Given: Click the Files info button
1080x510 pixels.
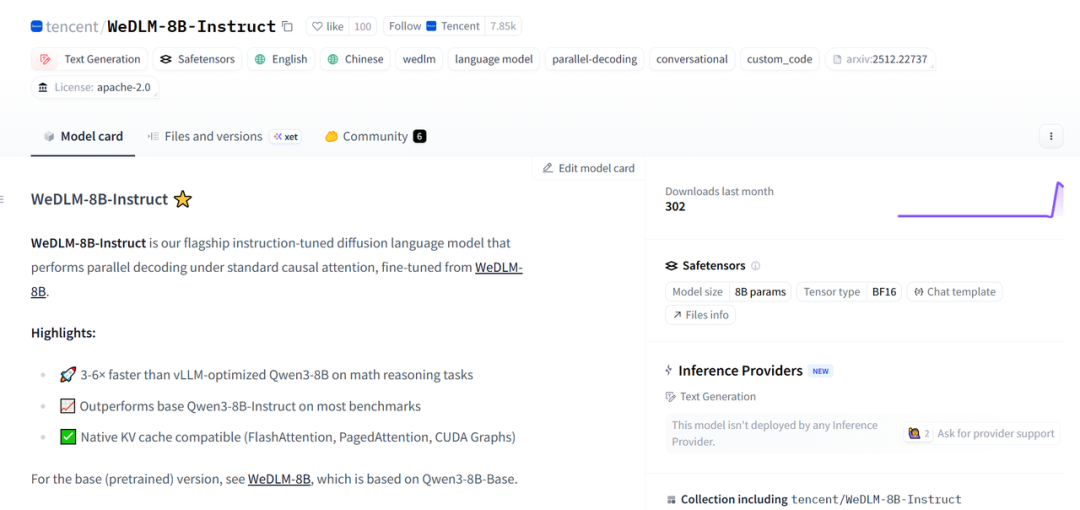Looking at the screenshot, I should pos(700,314).
